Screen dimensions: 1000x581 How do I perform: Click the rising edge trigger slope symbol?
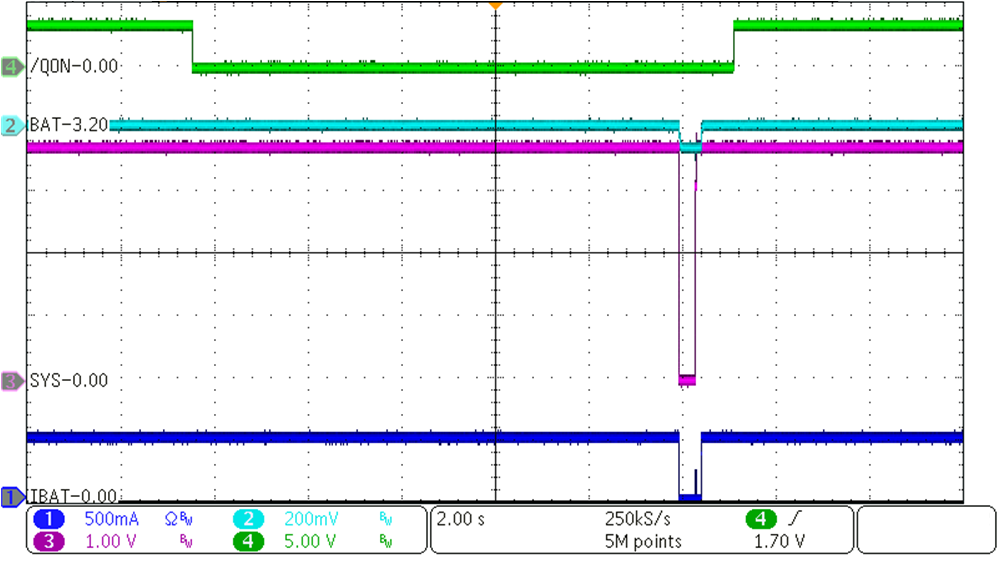[x=795, y=520]
